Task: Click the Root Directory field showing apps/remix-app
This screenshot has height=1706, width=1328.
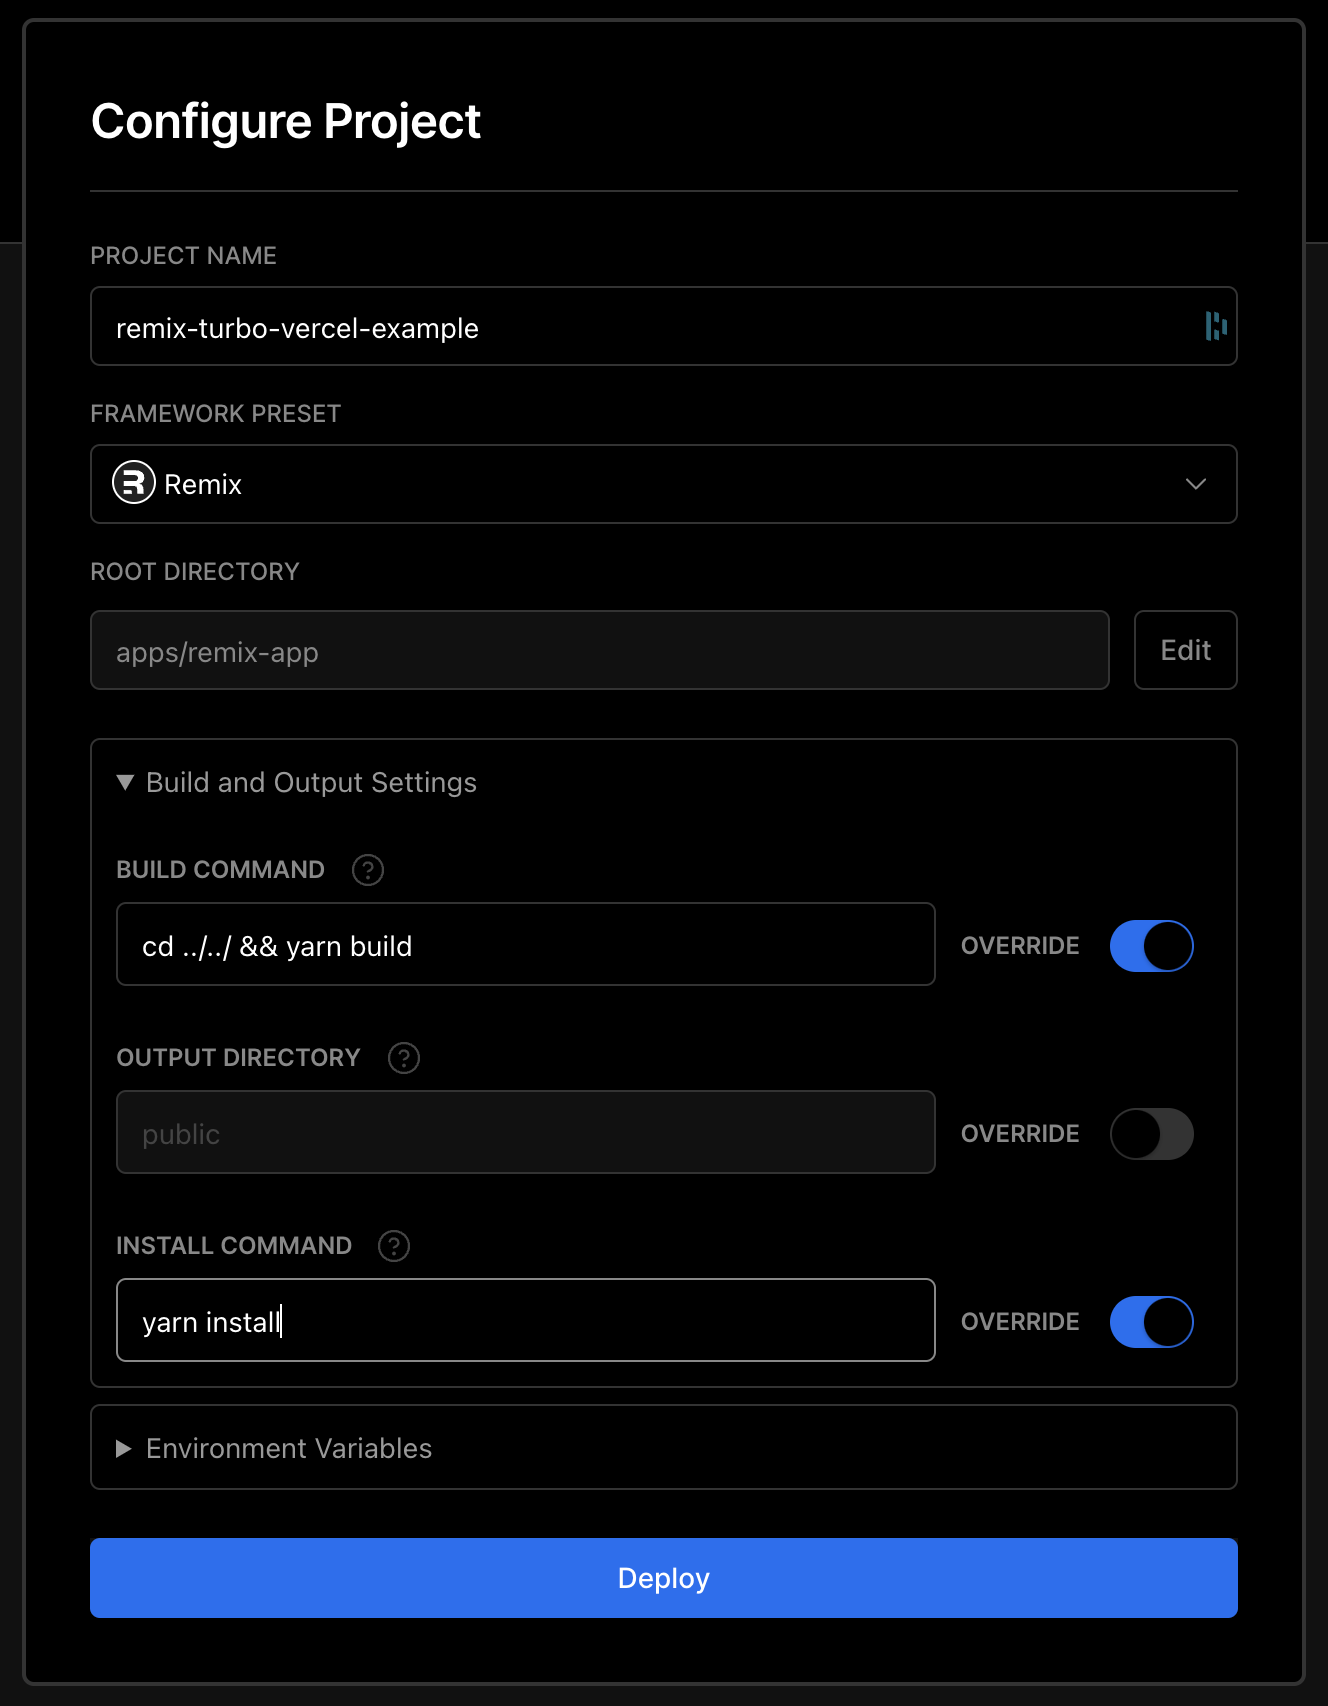Action: click(600, 650)
